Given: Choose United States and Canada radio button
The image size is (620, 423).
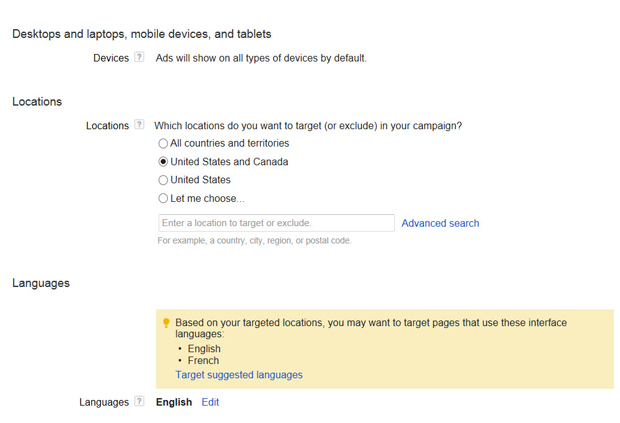Looking at the screenshot, I should coord(163,162).
